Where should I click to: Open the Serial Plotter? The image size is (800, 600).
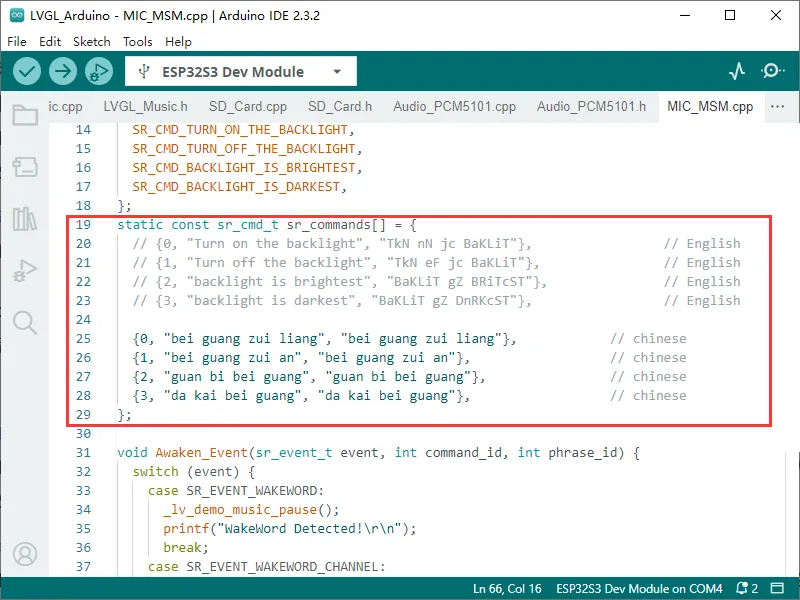pos(737,71)
